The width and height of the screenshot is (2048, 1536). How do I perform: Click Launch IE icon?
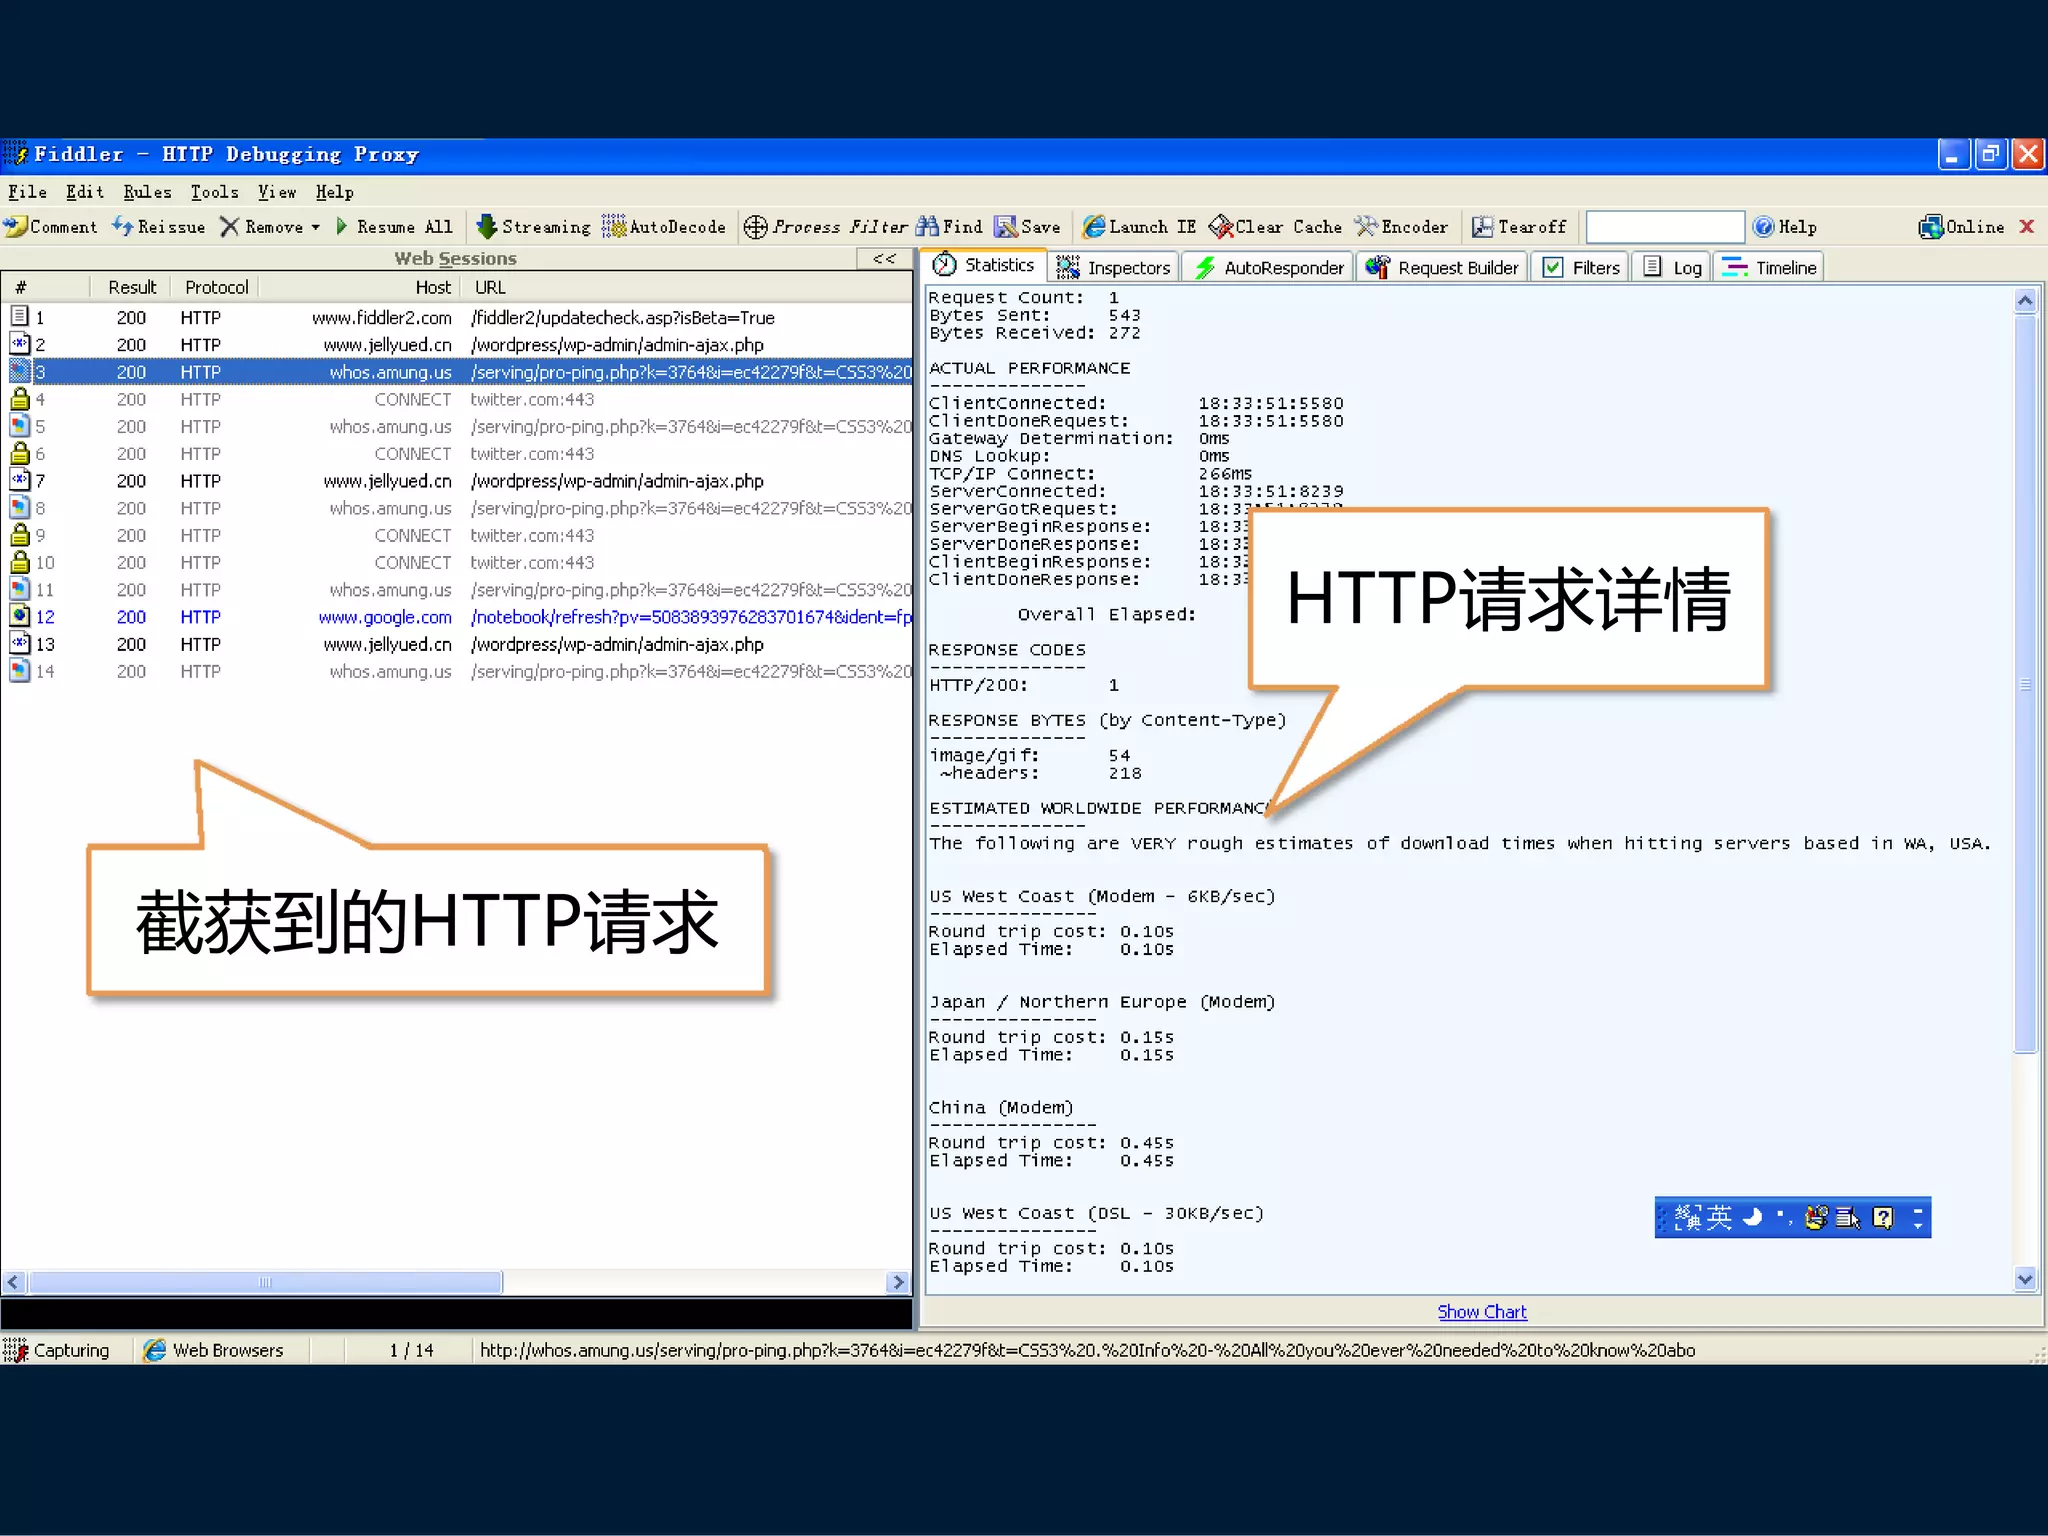(x=1094, y=227)
